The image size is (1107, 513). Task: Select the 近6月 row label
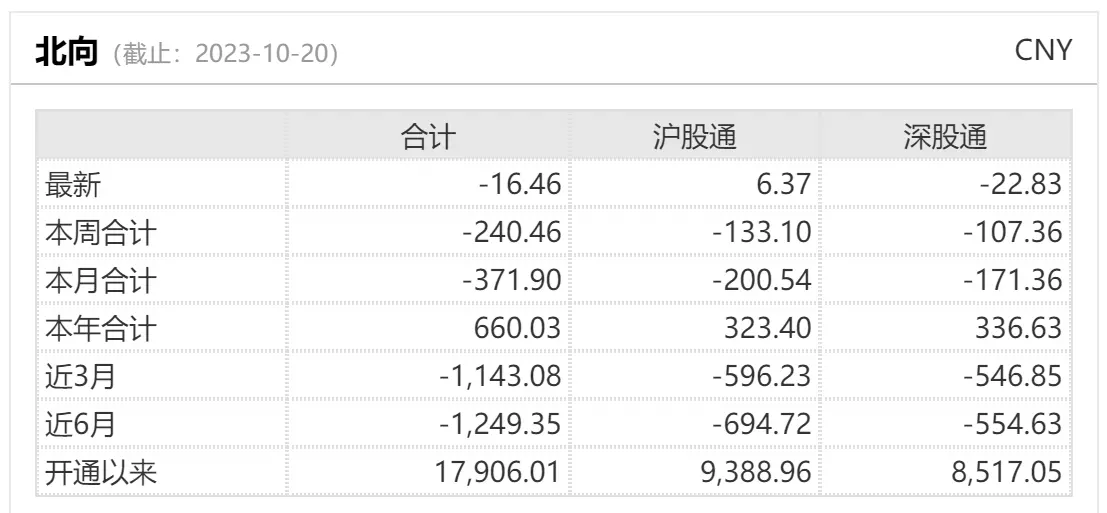coord(80,425)
